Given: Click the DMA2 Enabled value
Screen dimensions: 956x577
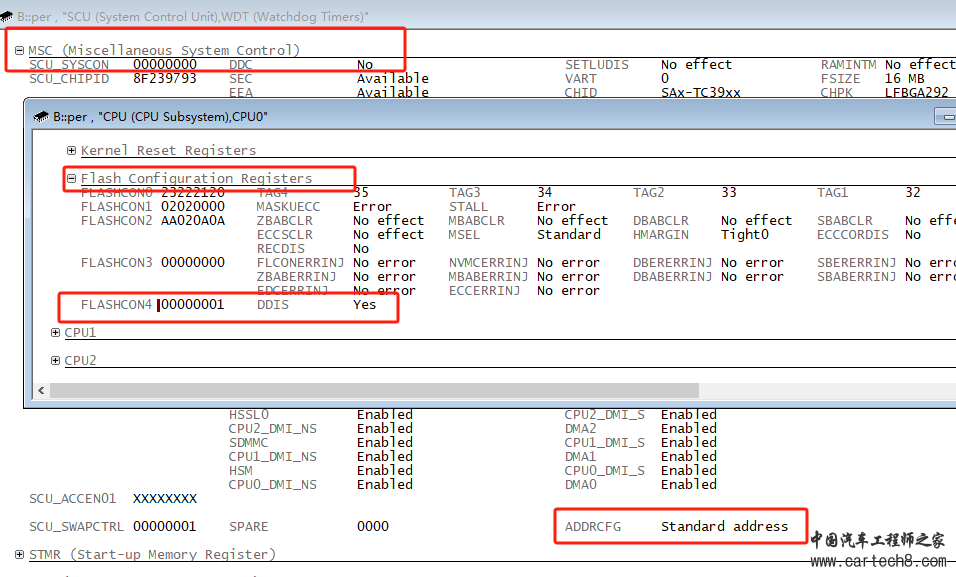Looking at the screenshot, I should [689, 428].
